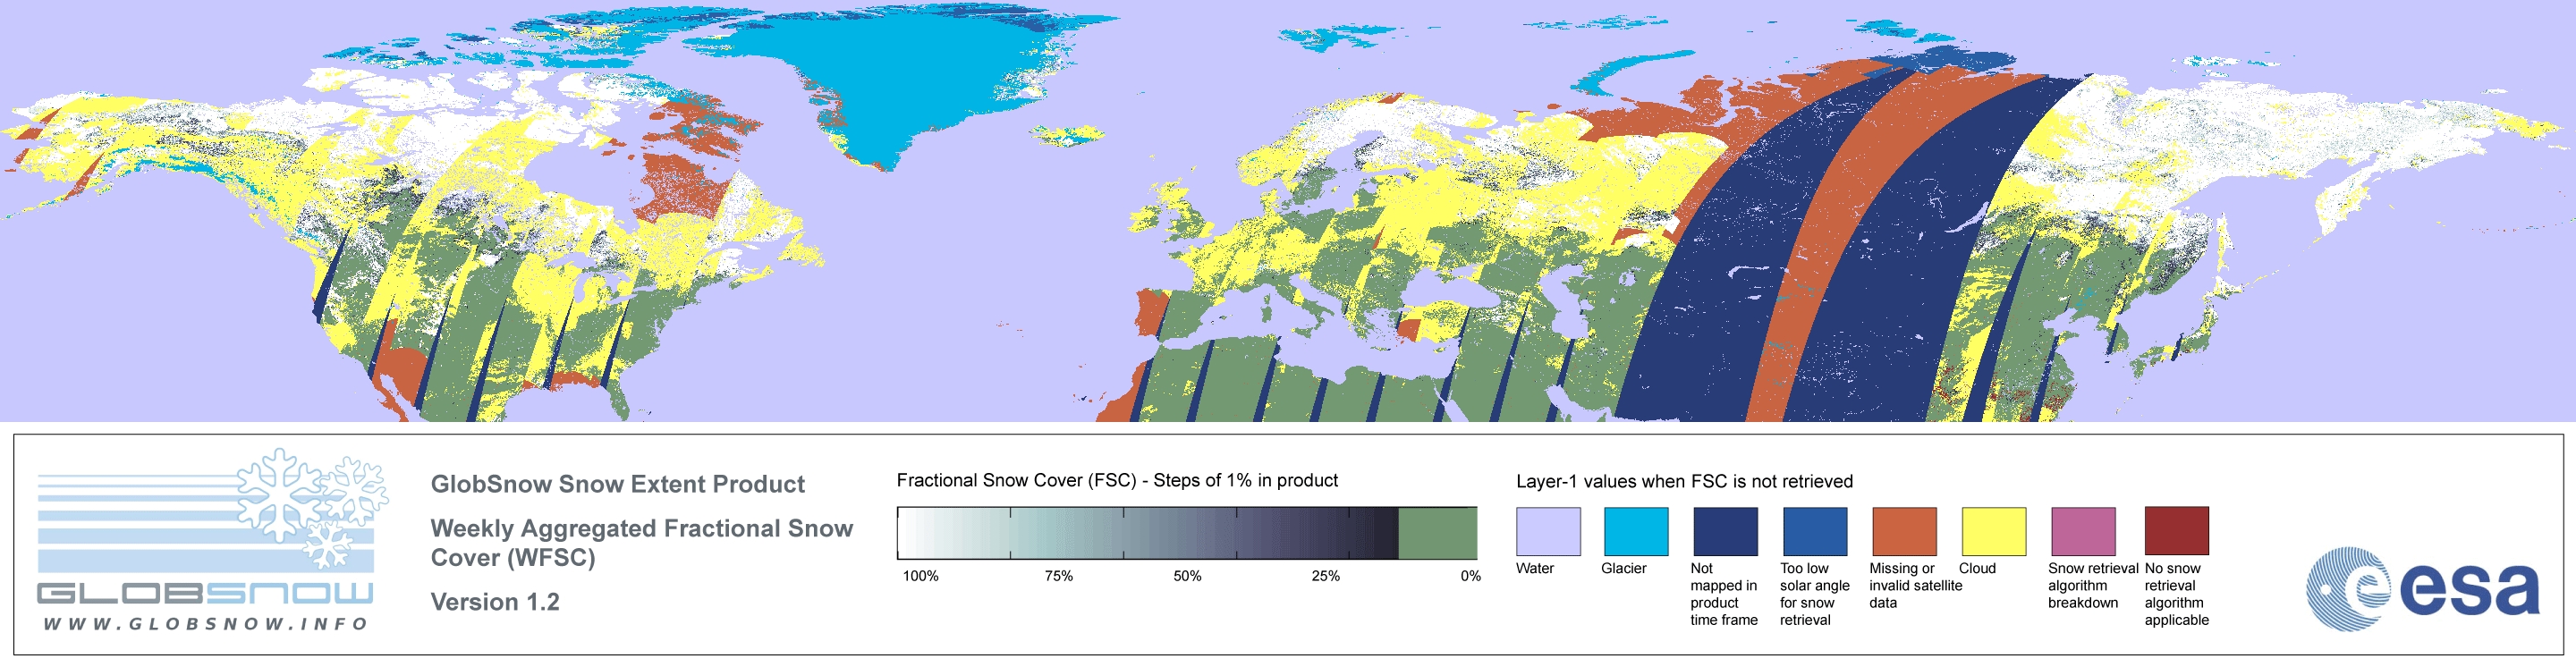Click the ESA logo
The image size is (2576, 667).
tap(2424, 589)
